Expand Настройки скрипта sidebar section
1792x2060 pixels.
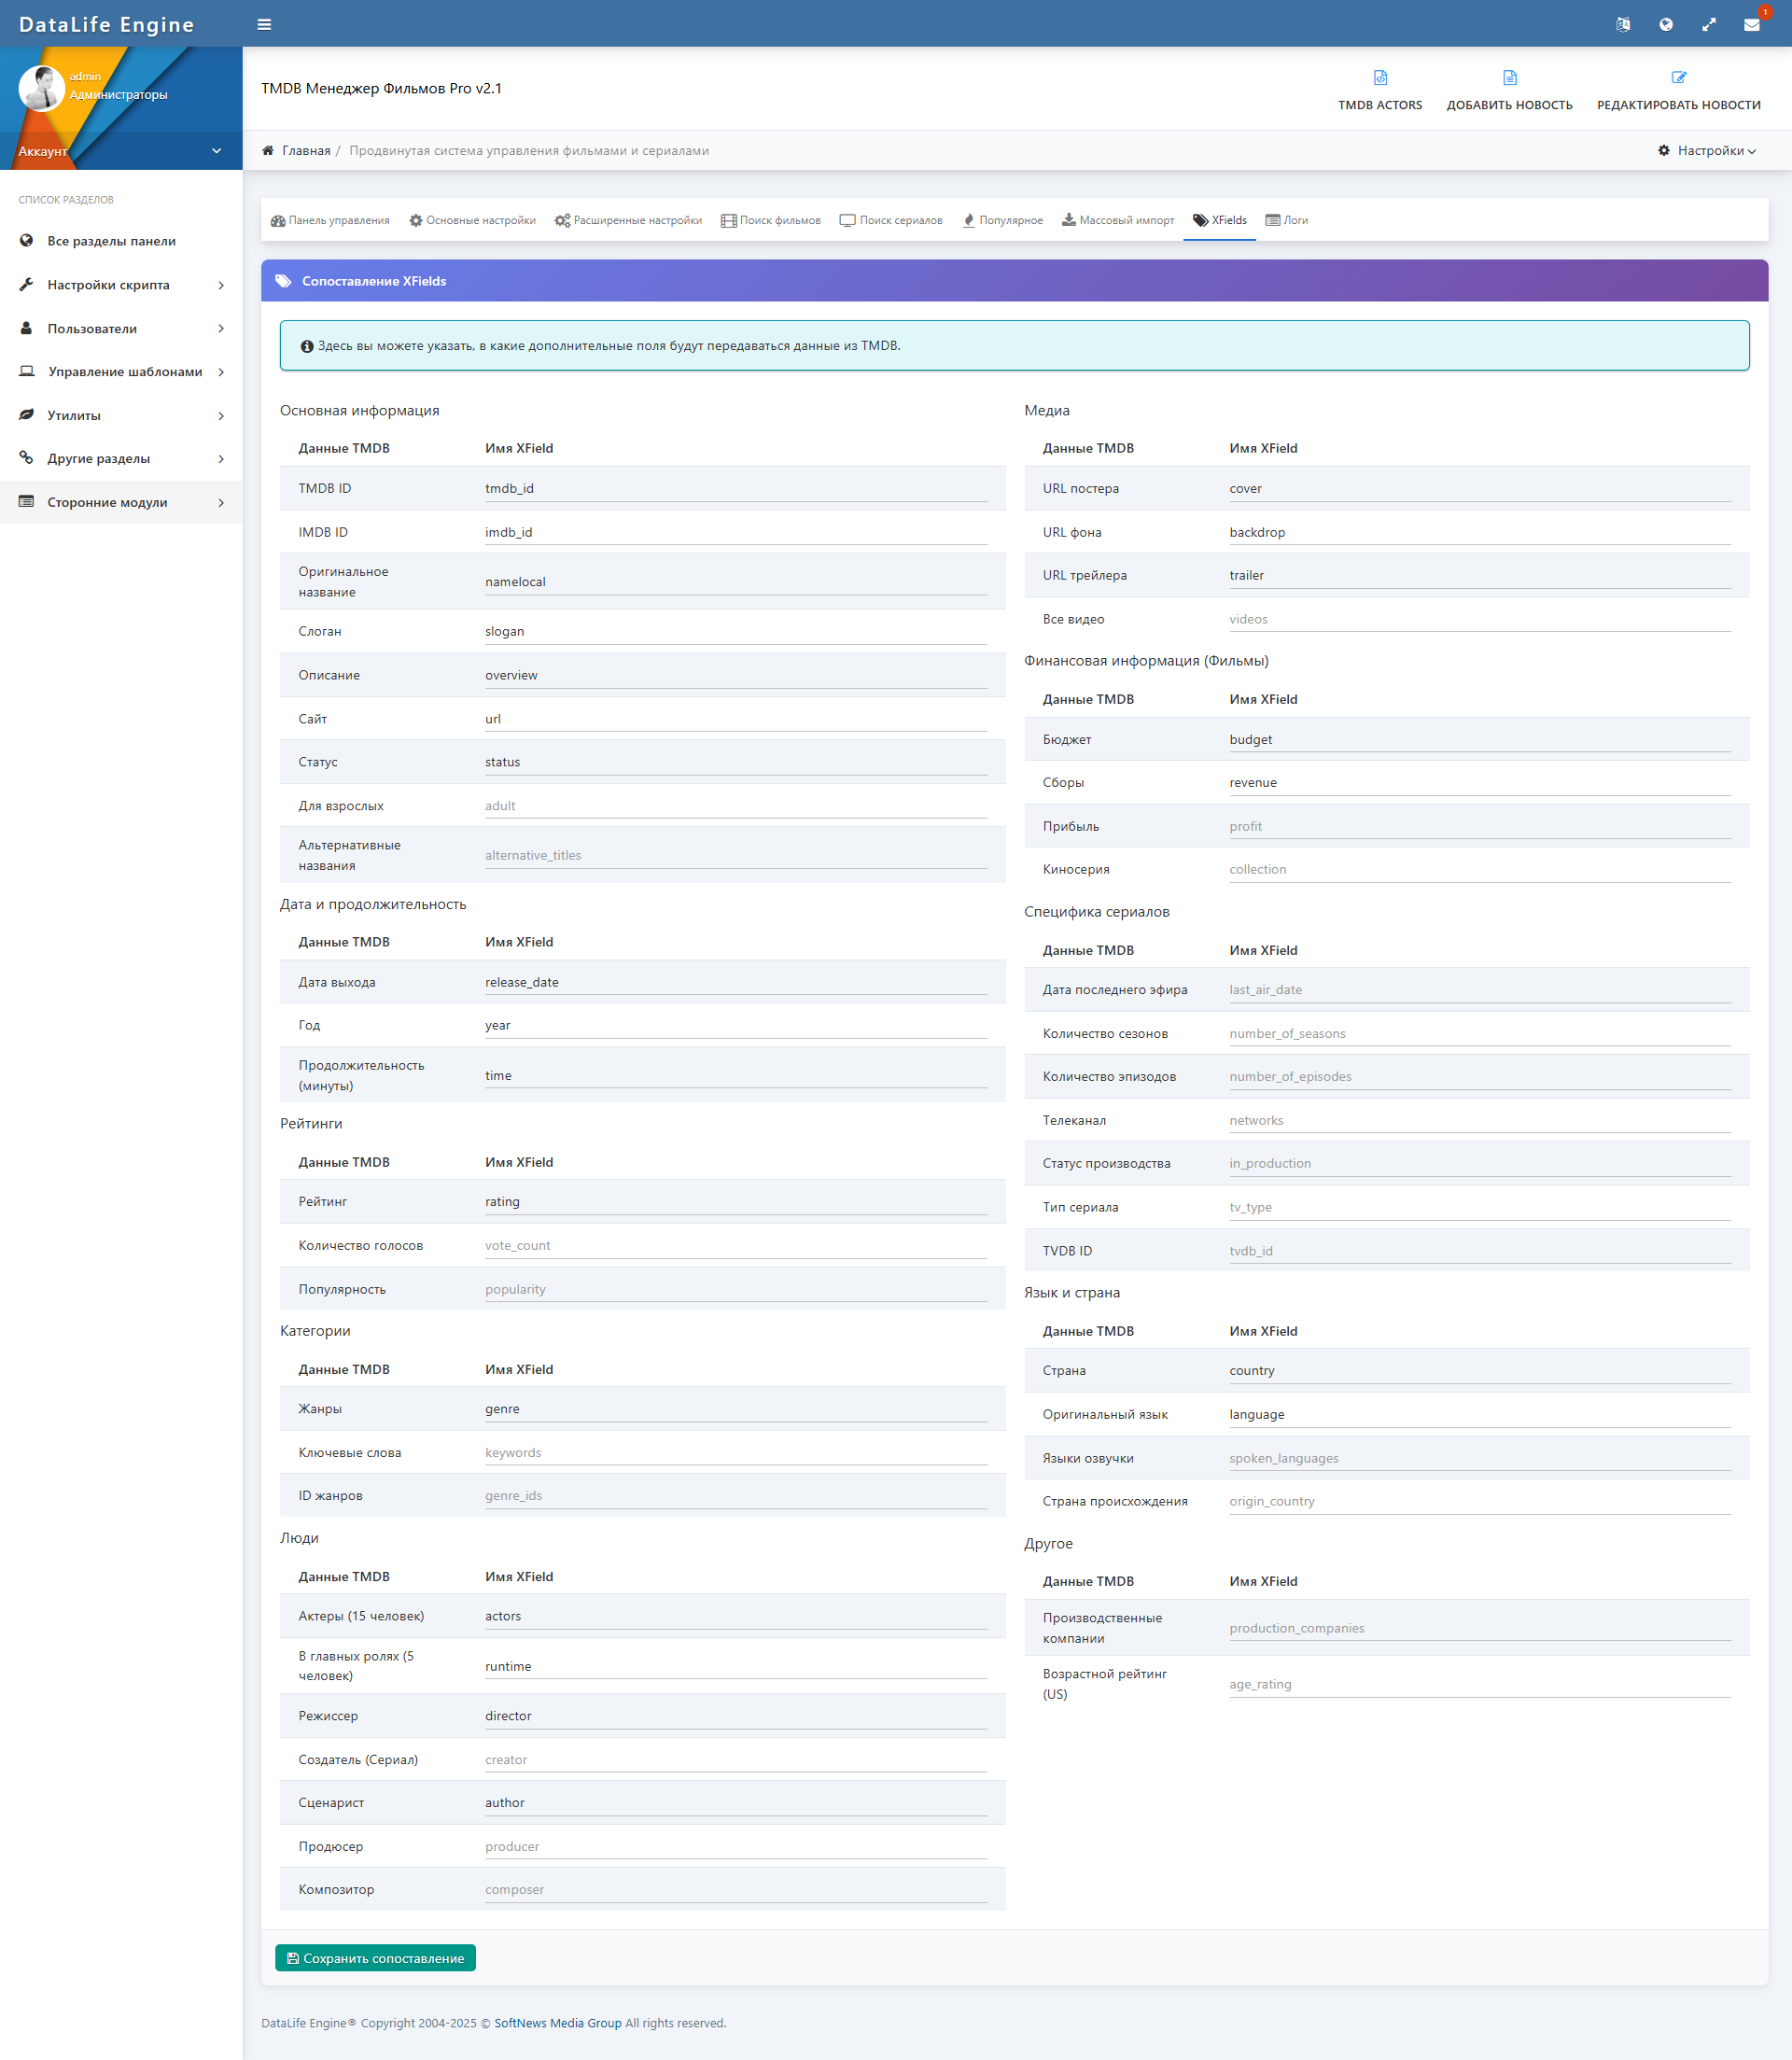pos(120,285)
